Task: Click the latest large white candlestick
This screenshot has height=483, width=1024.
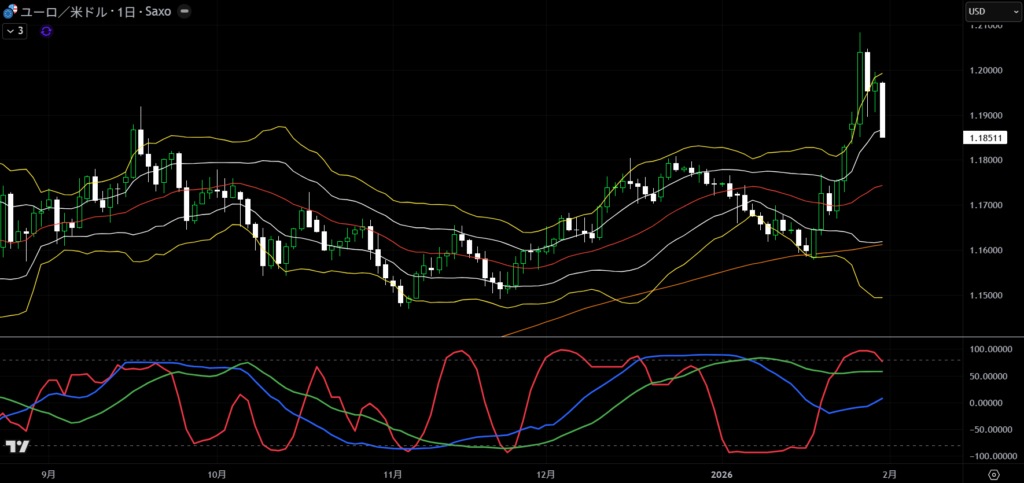Action: coord(882,110)
